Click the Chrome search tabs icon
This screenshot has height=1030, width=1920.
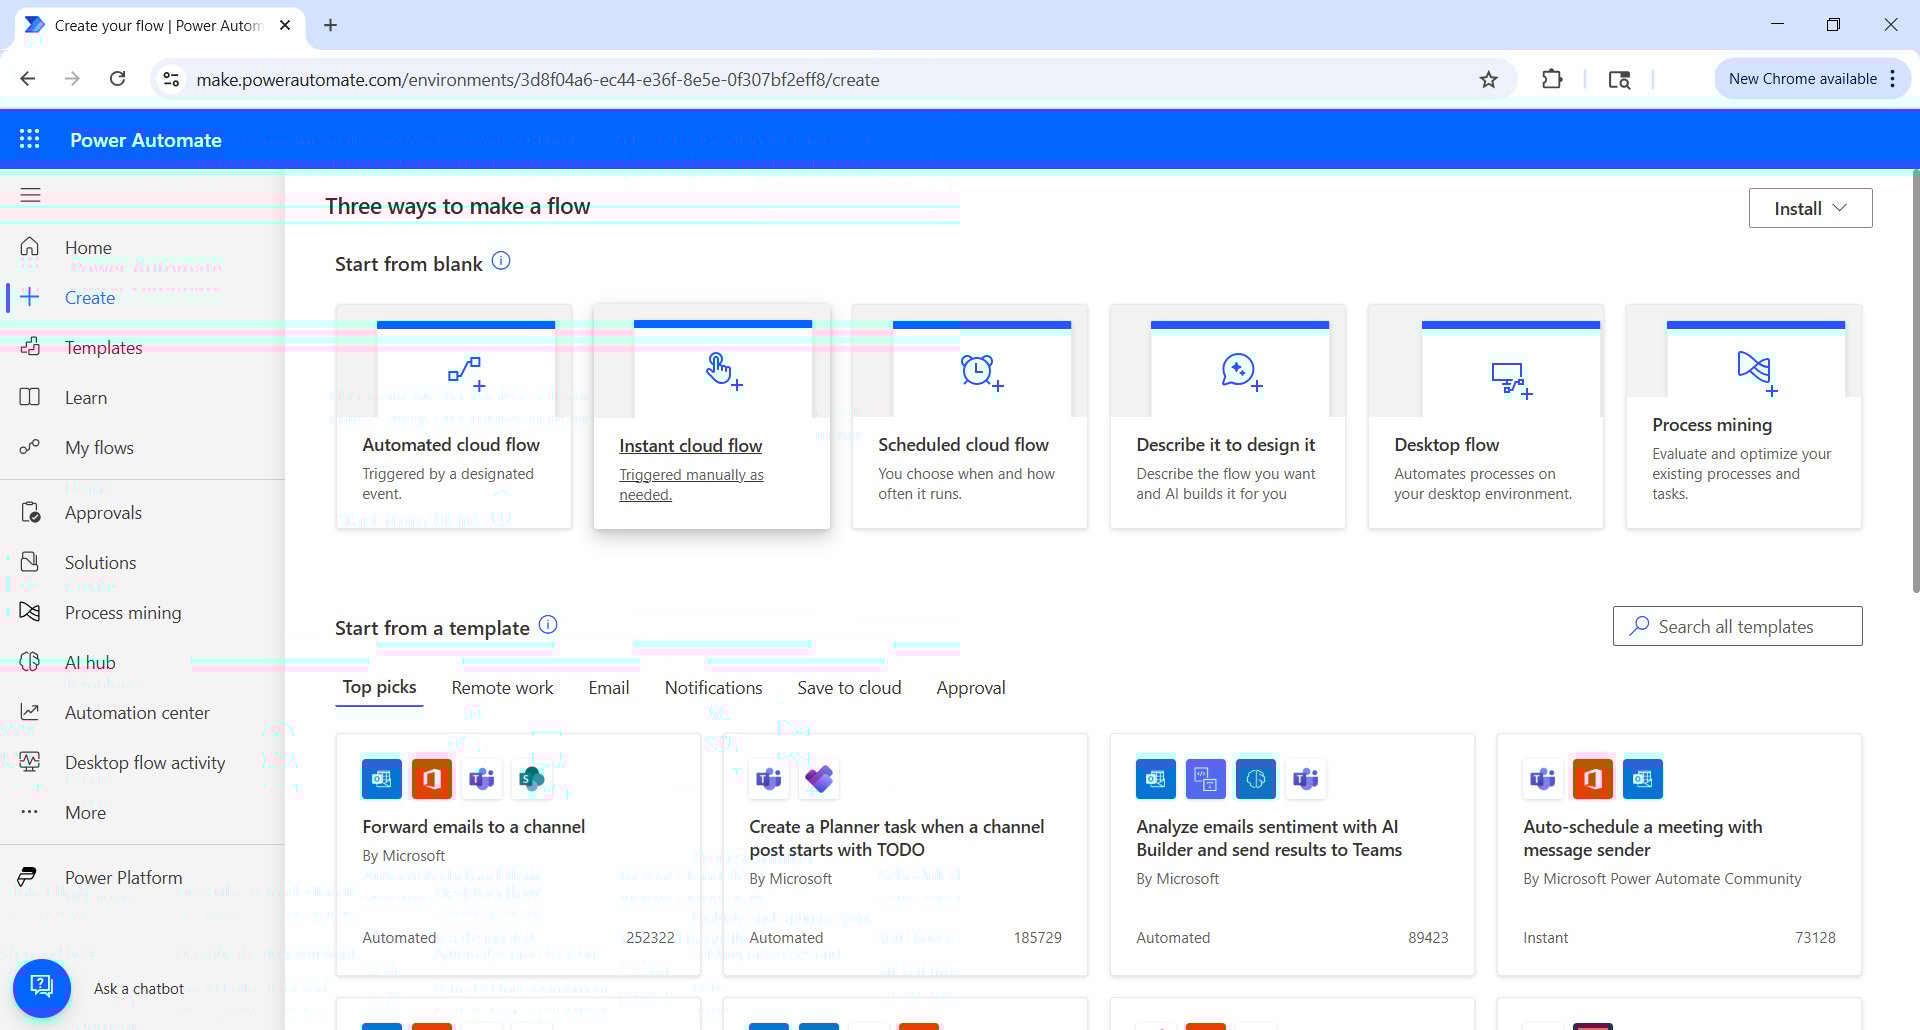[x=1619, y=79]
